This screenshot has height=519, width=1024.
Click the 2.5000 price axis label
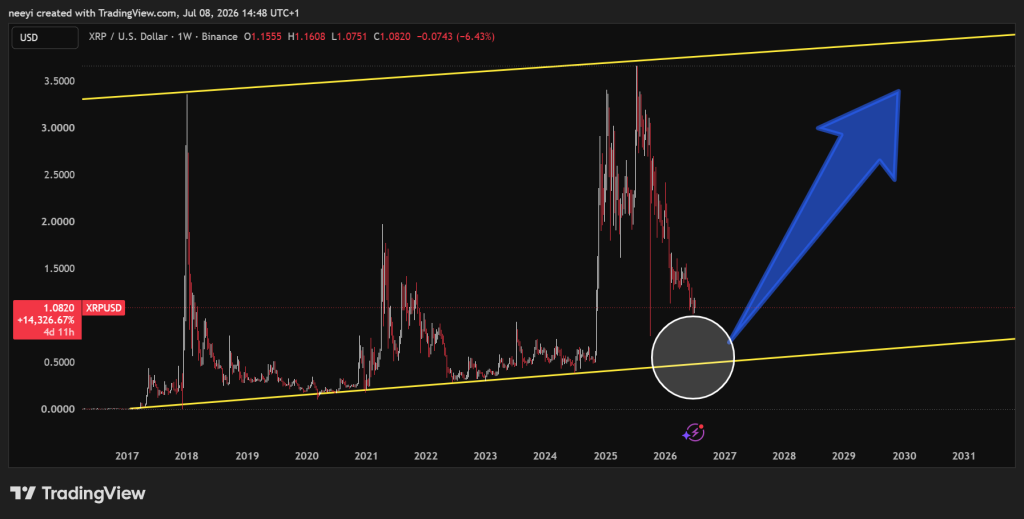pos(59,175)
